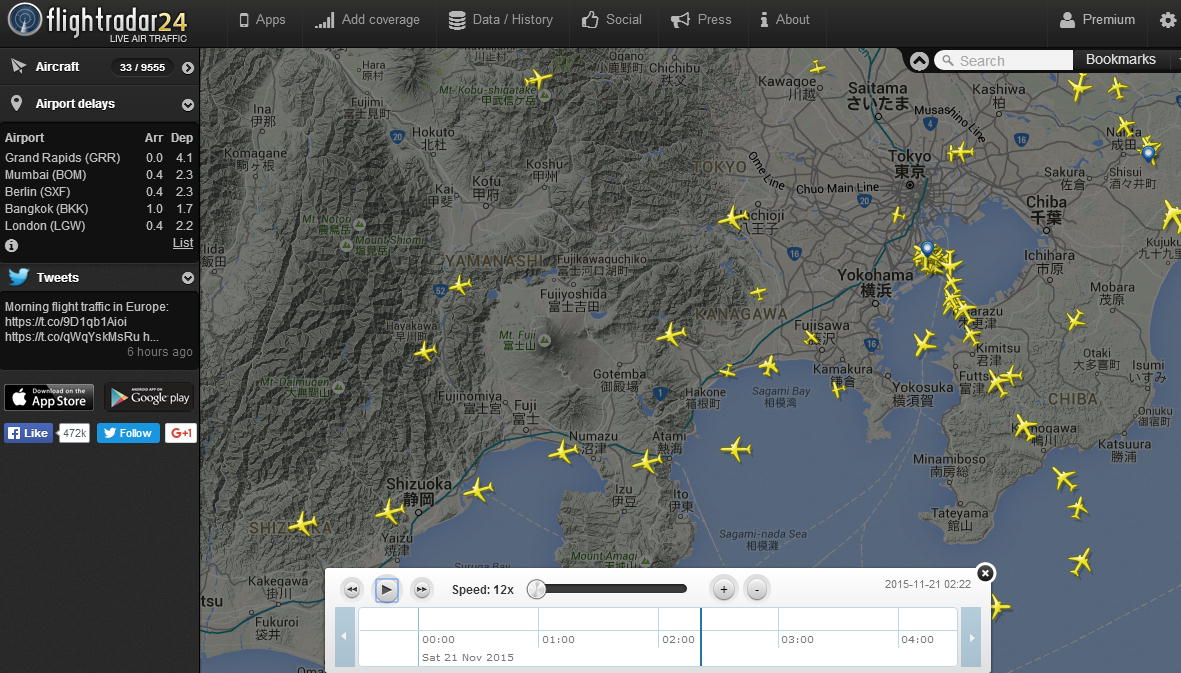Type in the Search field

pyautogui.click(x=1012, y=61)
